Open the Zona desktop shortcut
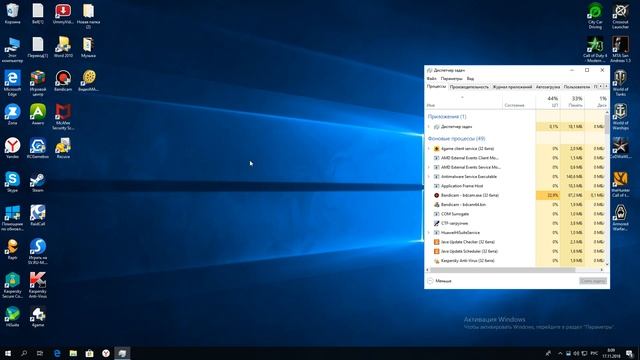640x360 pixels. click(x=12, y=114)
